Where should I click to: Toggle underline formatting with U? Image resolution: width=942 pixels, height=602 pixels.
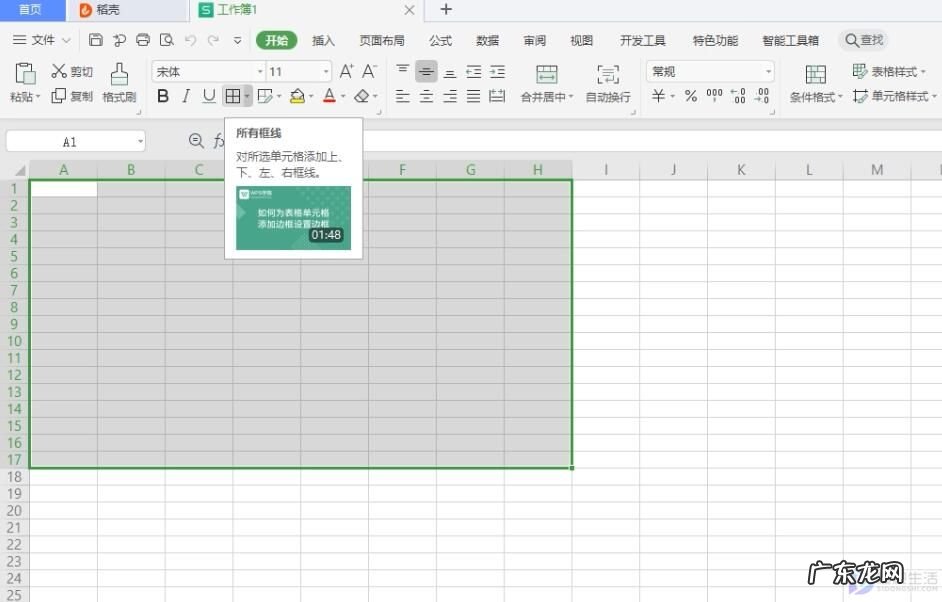click(x=211, y=96)
